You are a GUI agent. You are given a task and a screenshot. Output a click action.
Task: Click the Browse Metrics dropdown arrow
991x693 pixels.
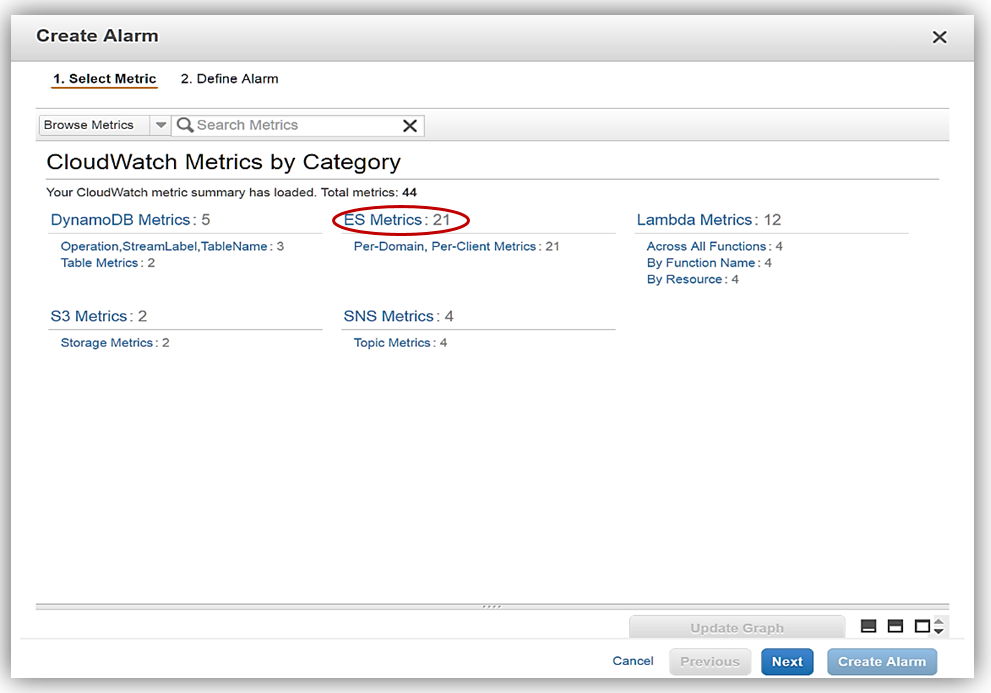[x=161, y=125]
